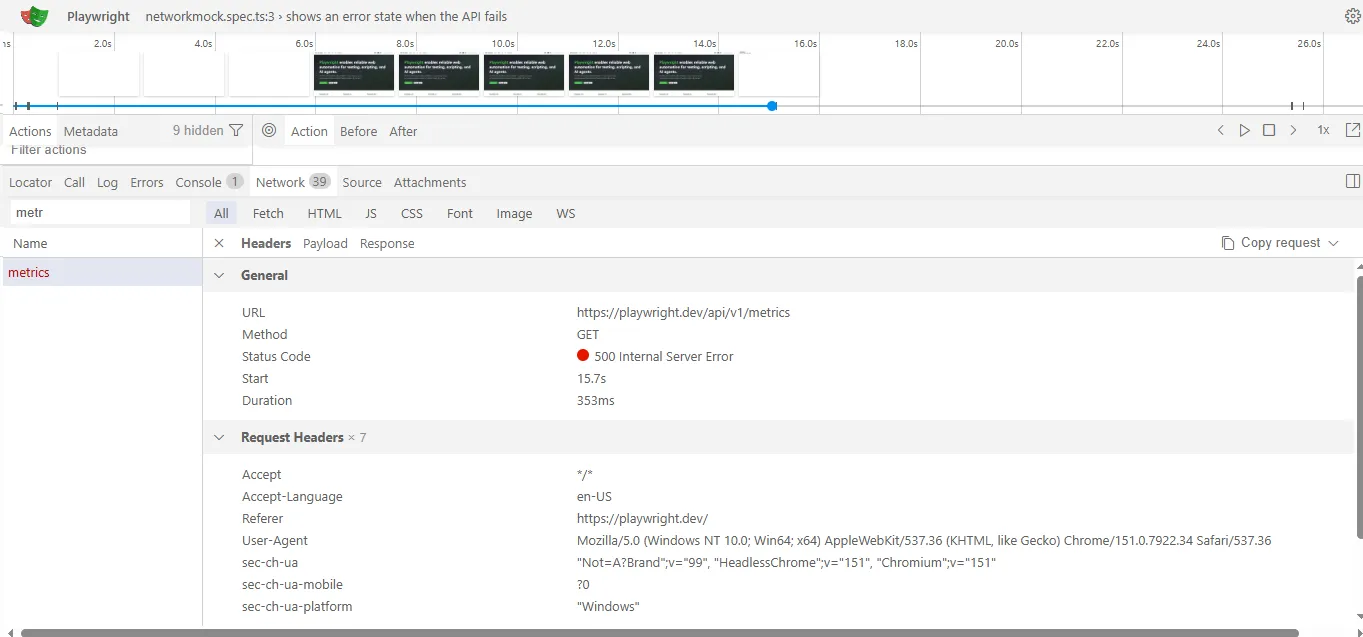
Task: Collapse the Request Headers section
Action: pyautogui.click(x=219, y=437)
